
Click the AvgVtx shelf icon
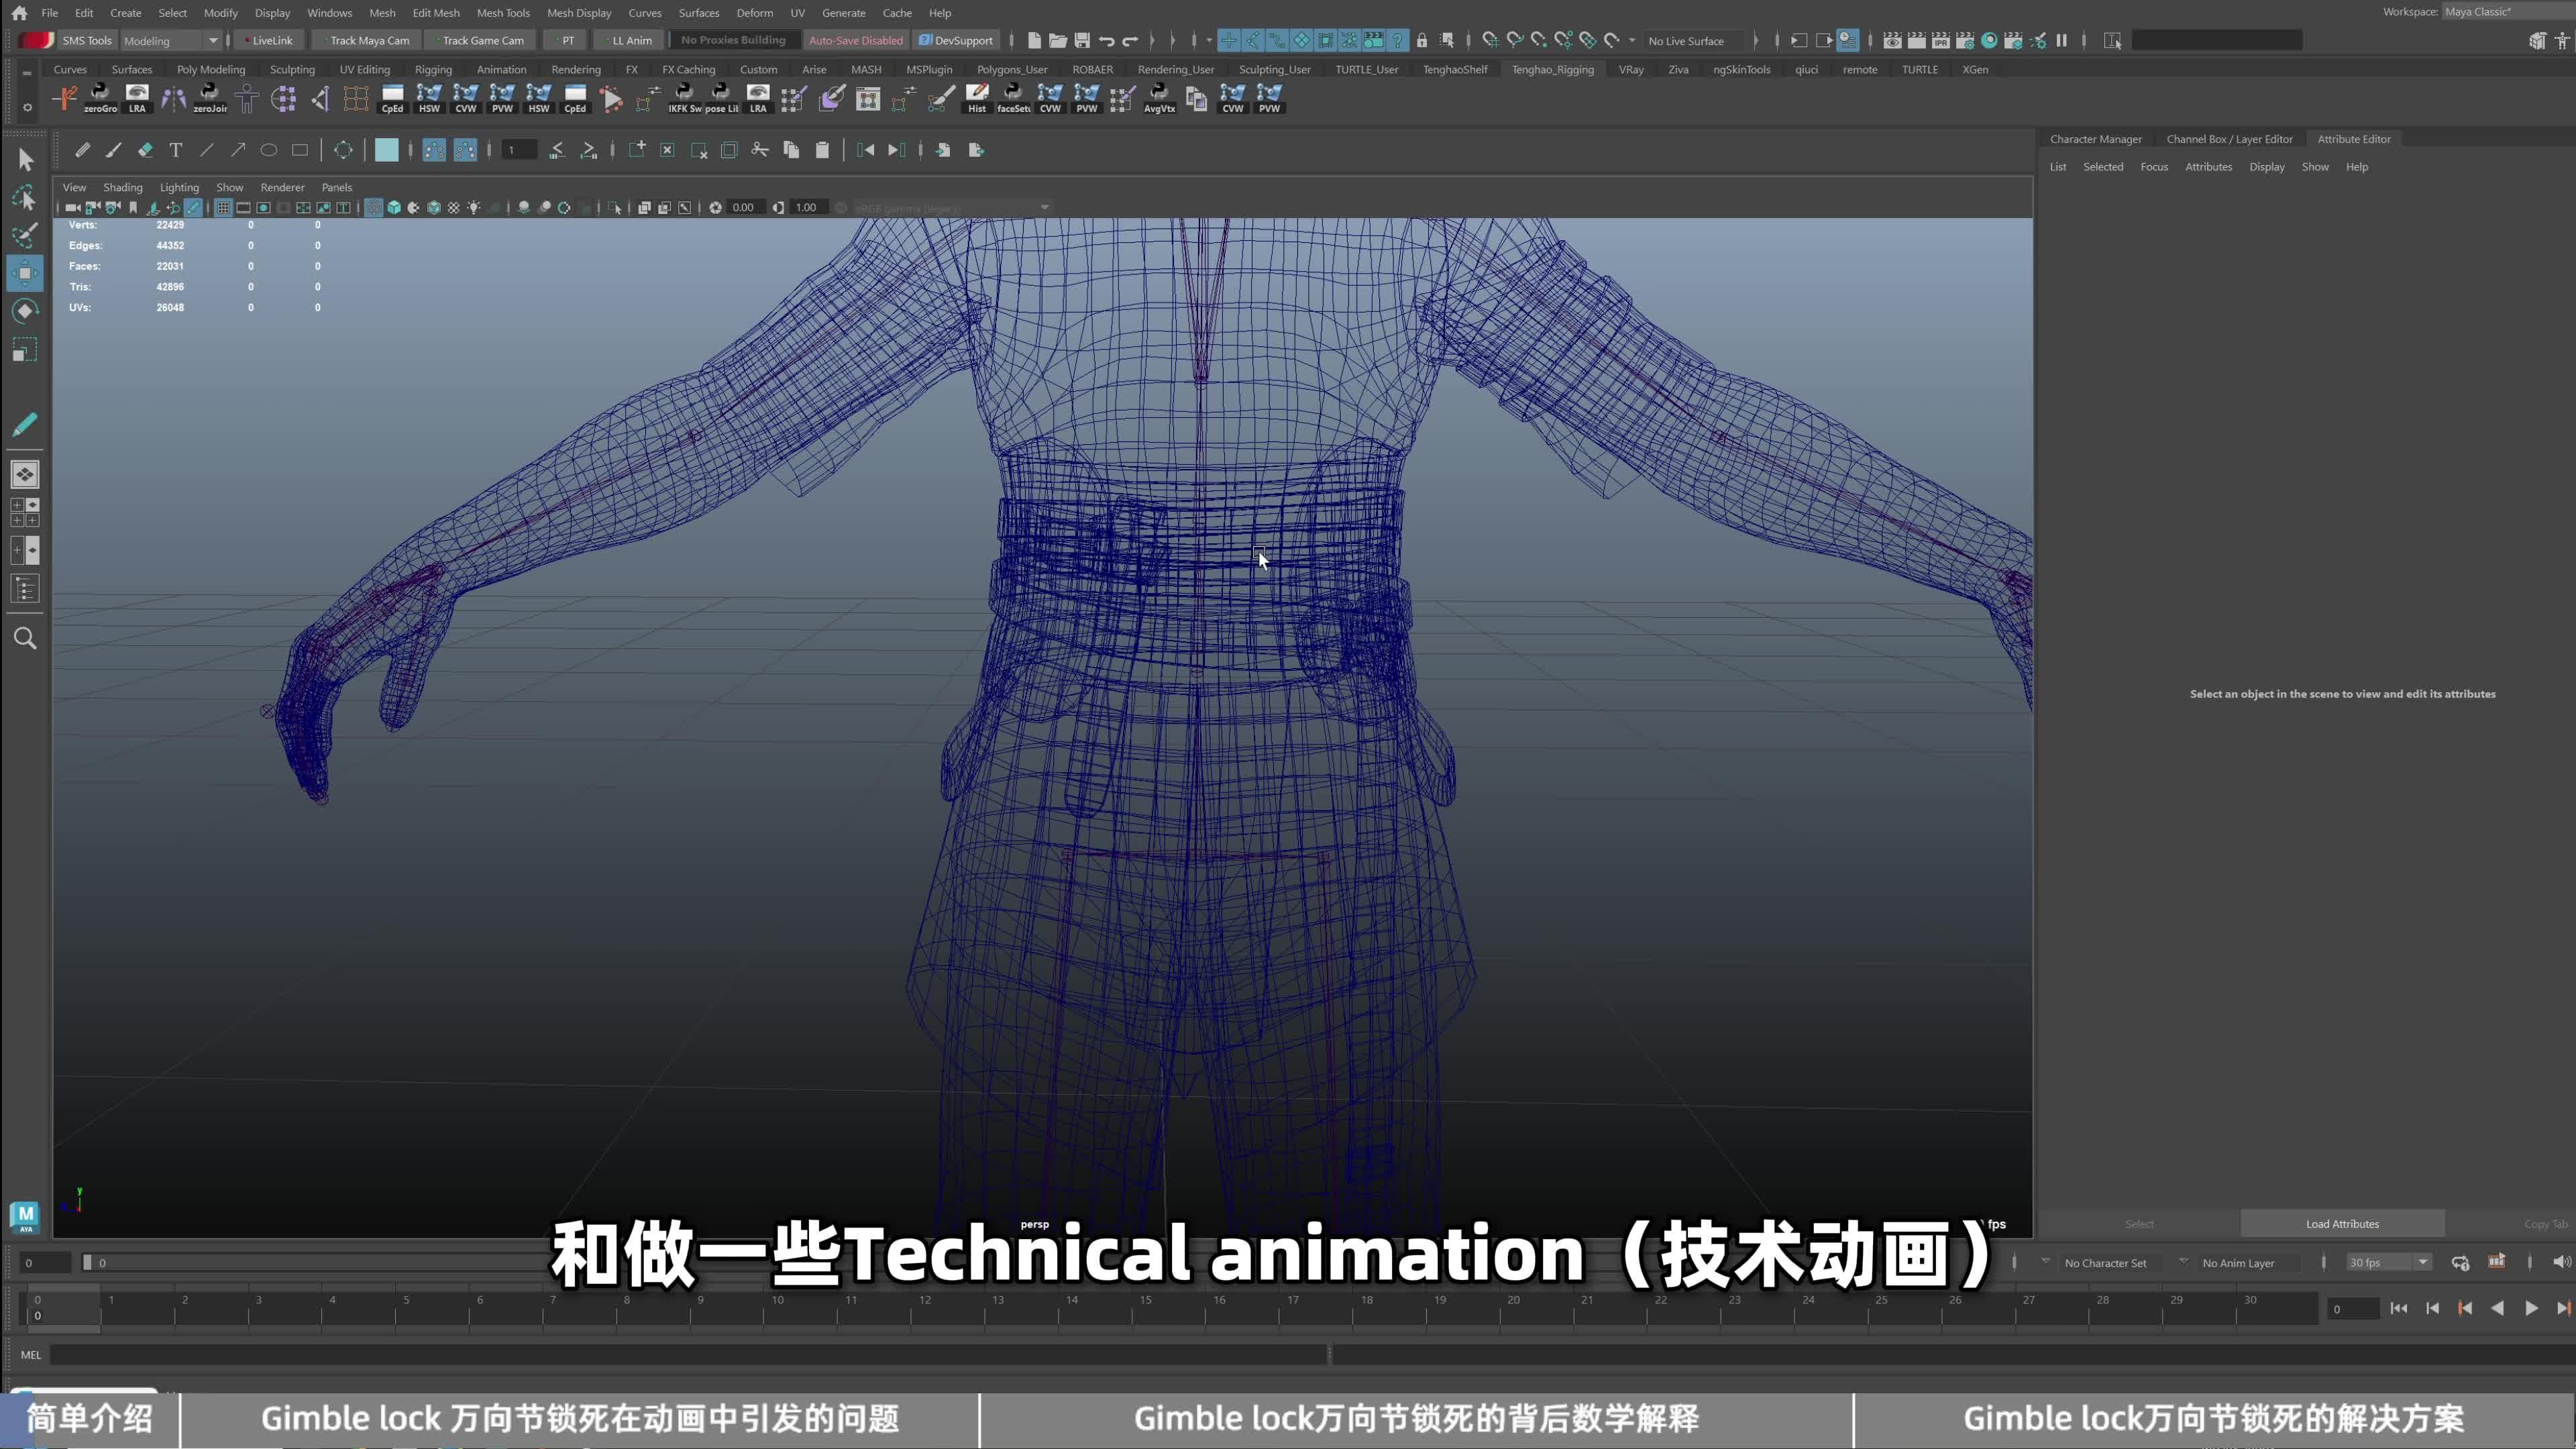pos(1159,98)
